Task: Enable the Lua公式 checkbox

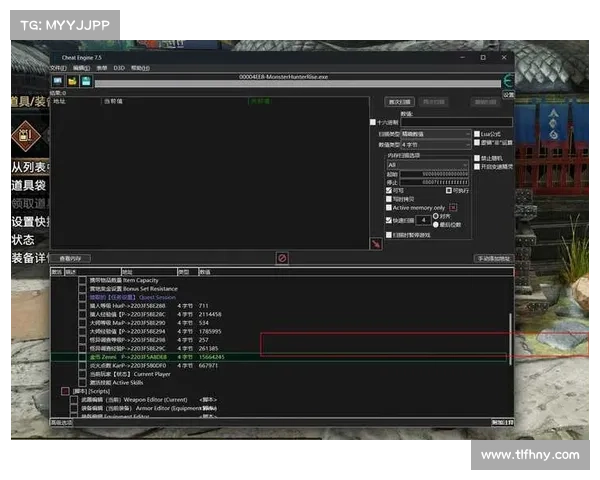Action: 477,133
